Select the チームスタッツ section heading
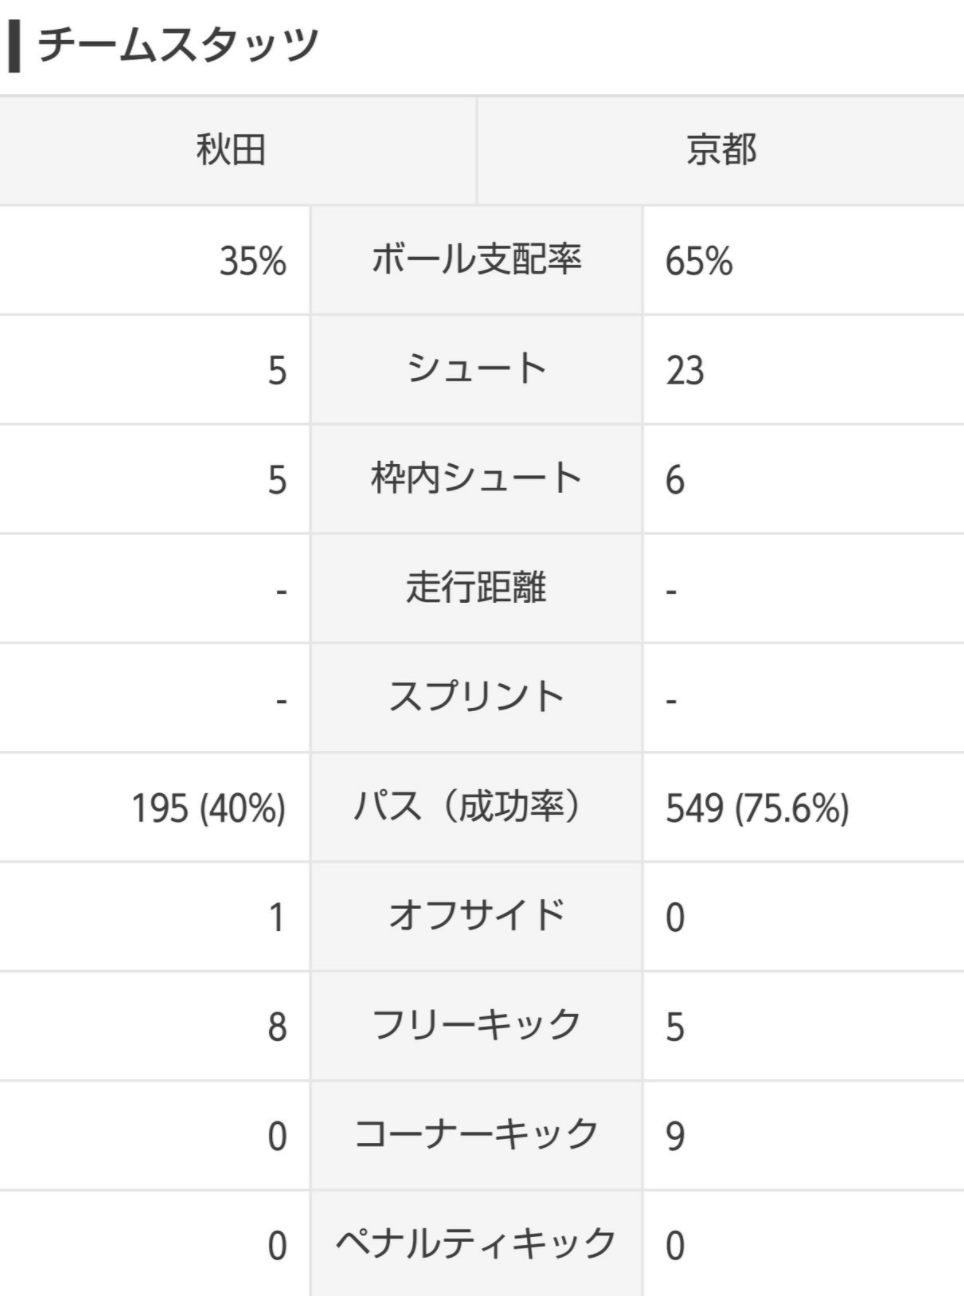The width and height of the screenshot is (964, 1296). (x=178, y=45)
